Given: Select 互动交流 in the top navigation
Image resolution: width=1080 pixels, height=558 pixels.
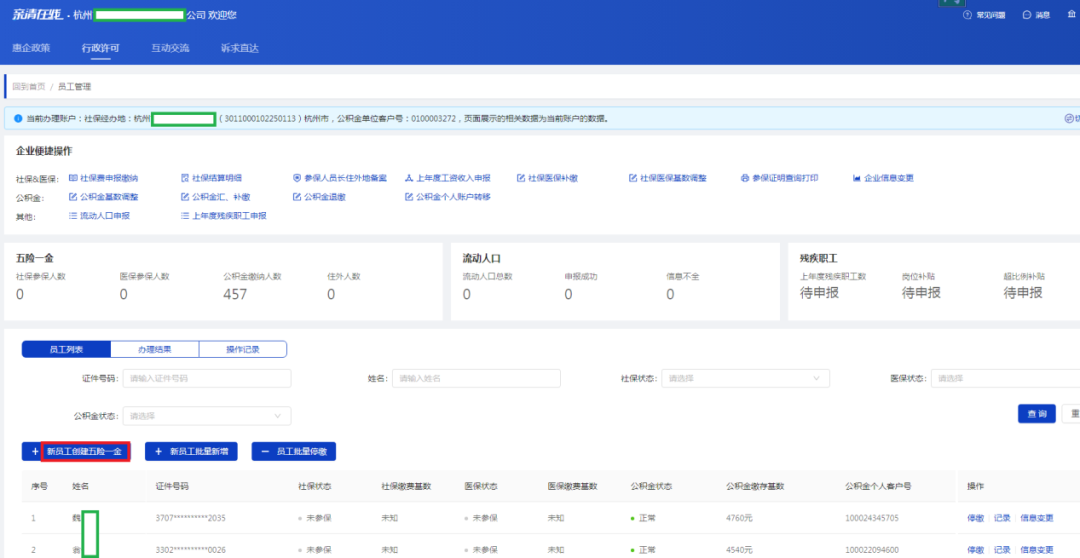Looking at the screenshot, I should [x=170, y=48].
